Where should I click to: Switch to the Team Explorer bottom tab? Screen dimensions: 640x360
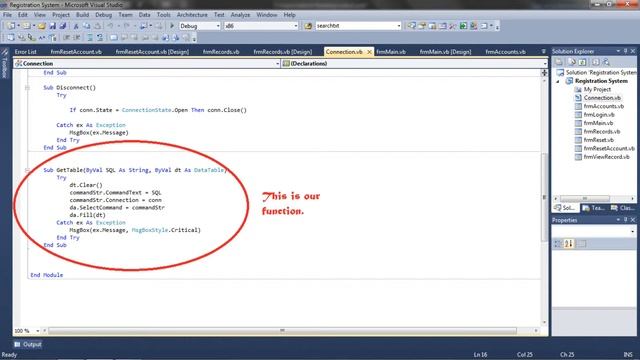tap(593, 208)
